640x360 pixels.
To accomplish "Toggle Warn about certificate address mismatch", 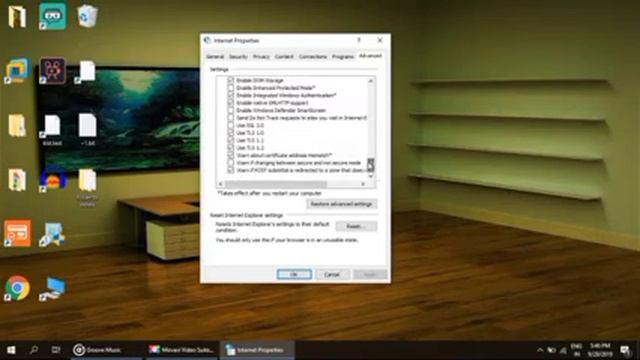I will tap(231, 155).
